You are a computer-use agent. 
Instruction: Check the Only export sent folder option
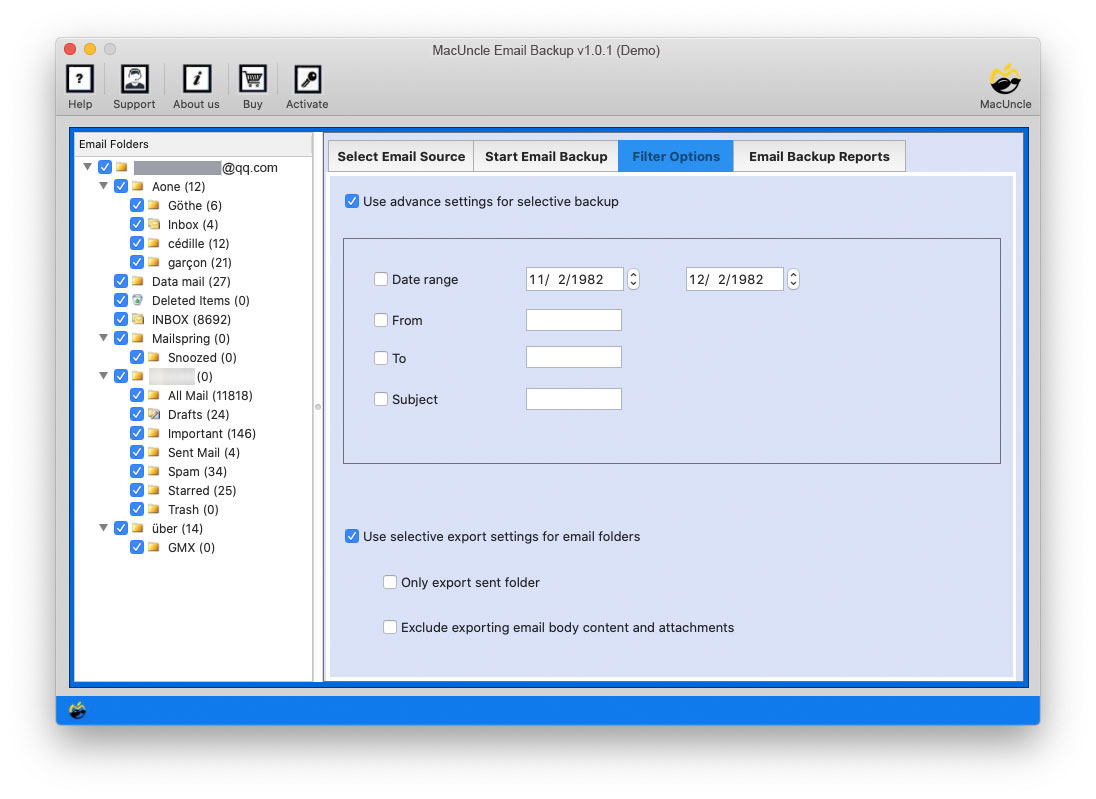[390, 582]
